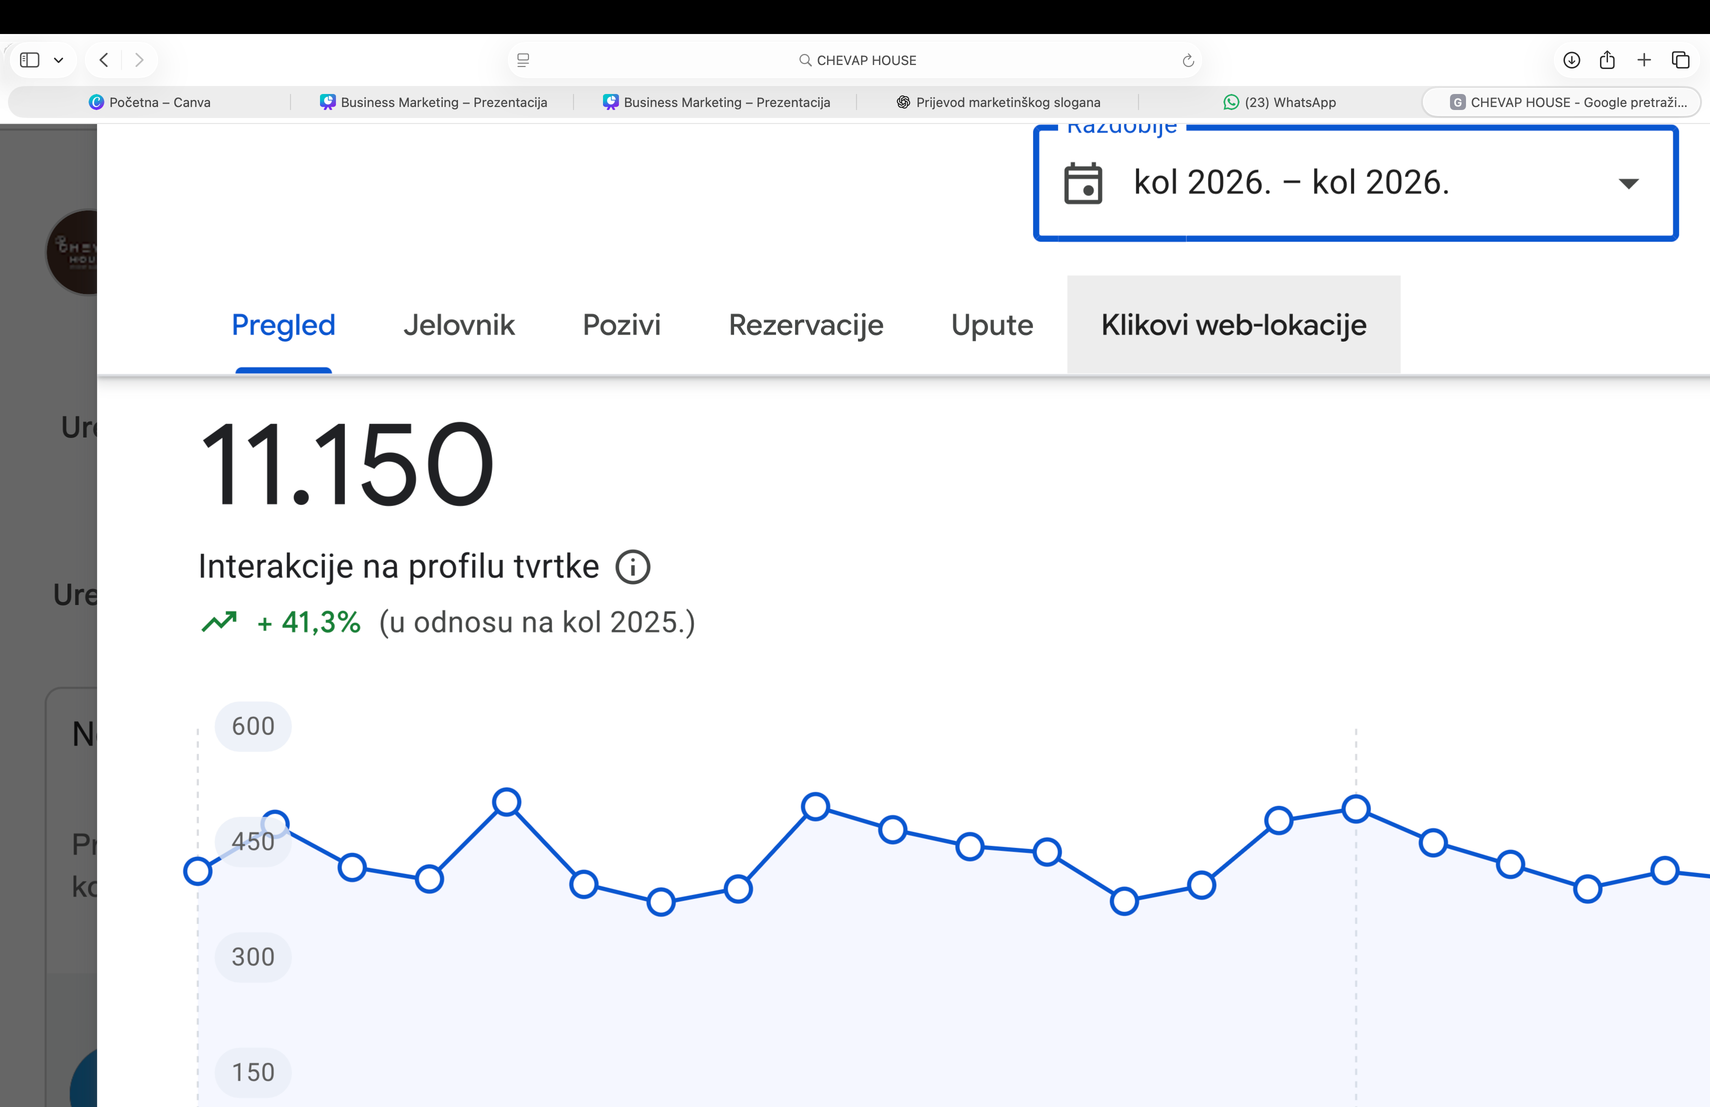Select the Pregled tab
1710x1107 pixels.
(x=283, y=325)
